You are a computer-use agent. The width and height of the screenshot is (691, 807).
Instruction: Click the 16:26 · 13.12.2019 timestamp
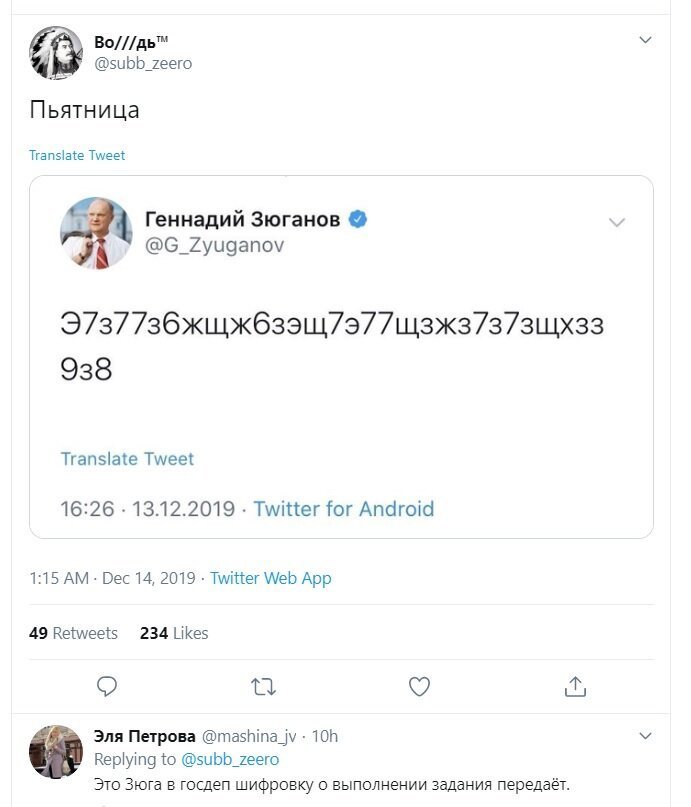[148, 509]
